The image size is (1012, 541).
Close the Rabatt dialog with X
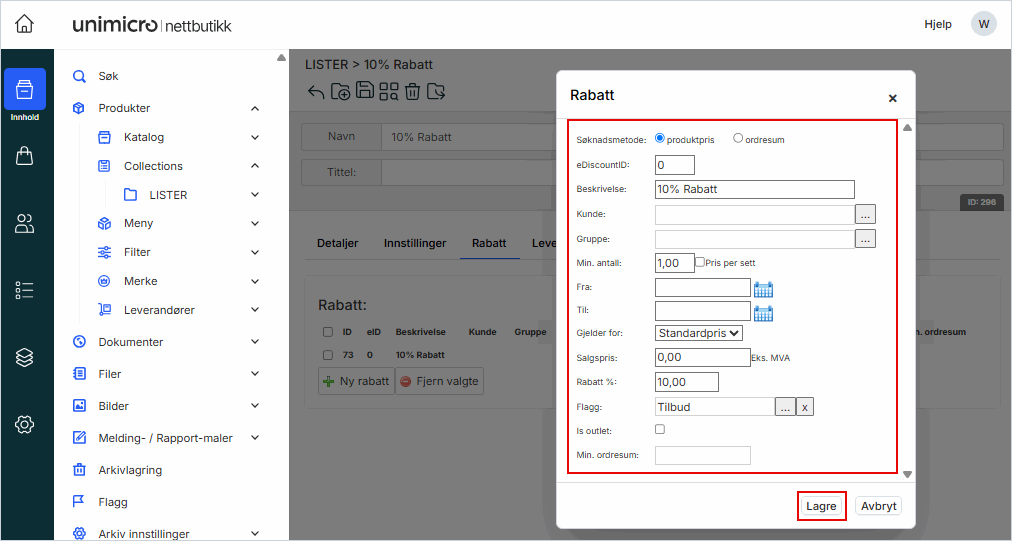(892, 98)
